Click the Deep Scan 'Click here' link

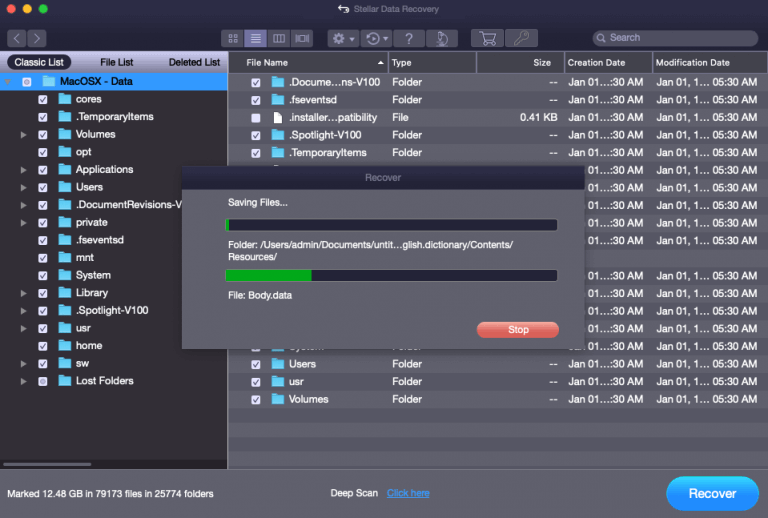408,493
